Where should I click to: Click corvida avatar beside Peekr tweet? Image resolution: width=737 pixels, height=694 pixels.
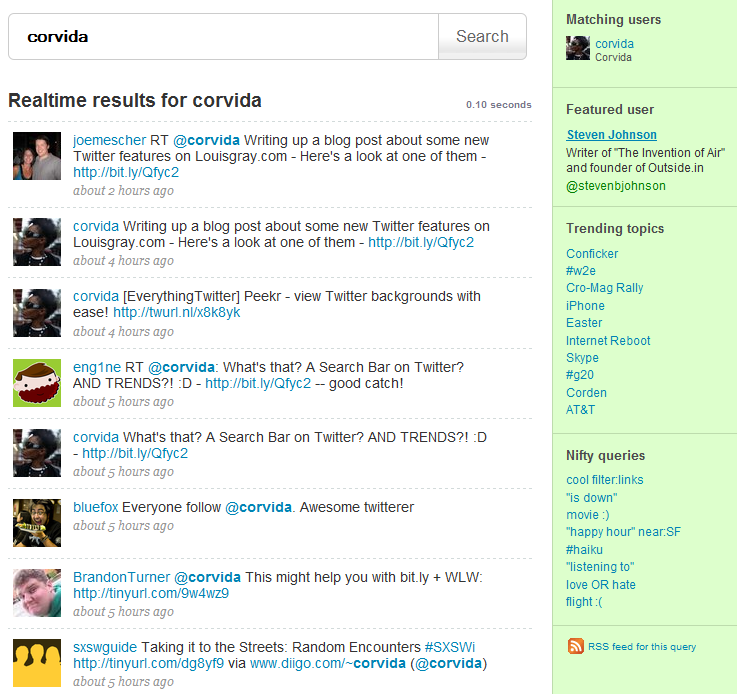[x=37, y=313]
